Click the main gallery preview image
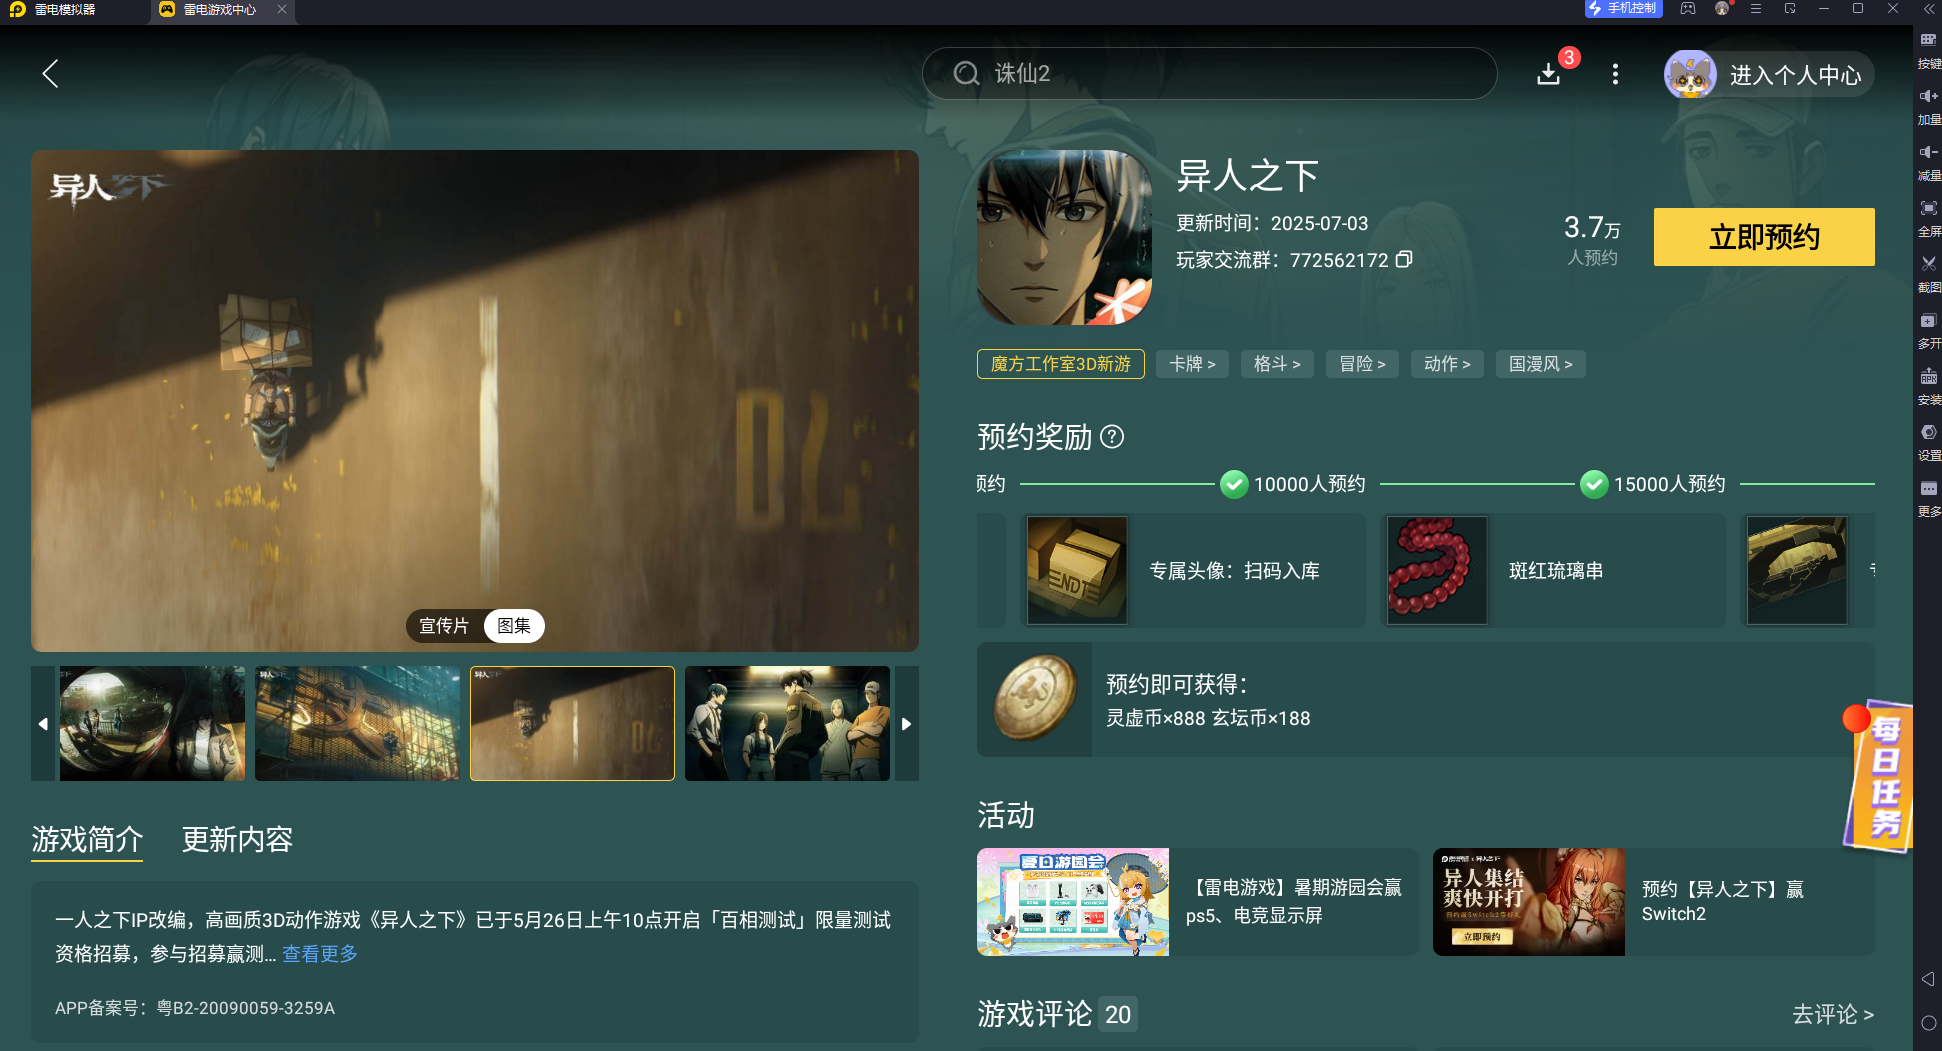Screen dimensions: 1942x1051 475,400
